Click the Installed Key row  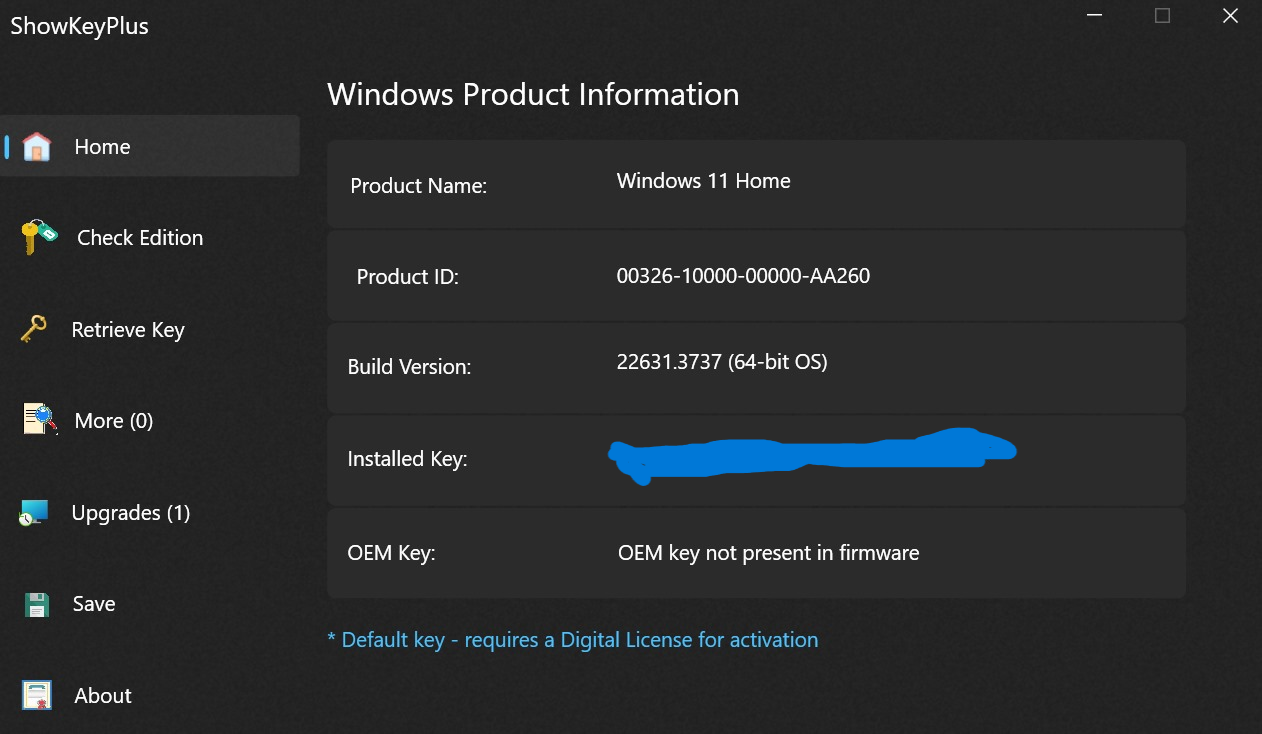point(756,459)
